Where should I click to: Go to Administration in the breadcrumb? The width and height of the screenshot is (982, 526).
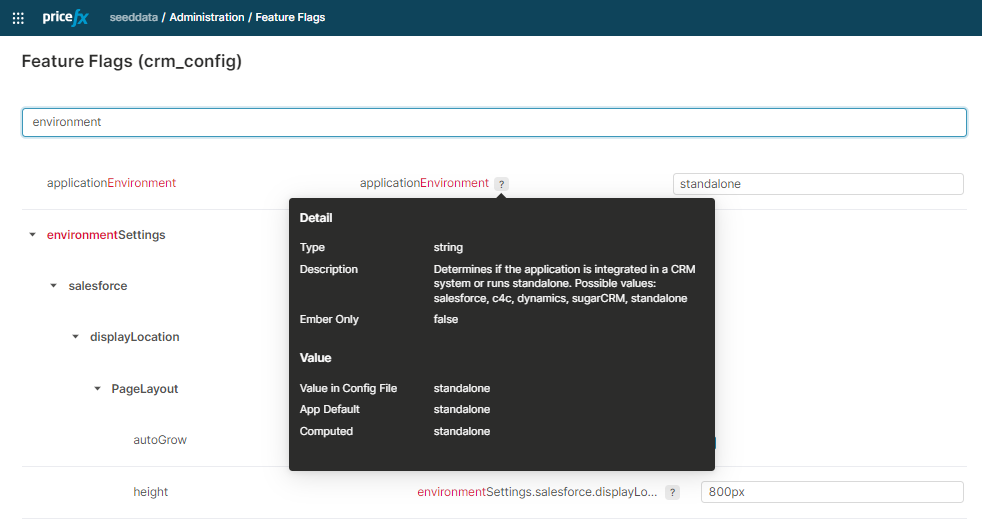(x=206, y=18)
